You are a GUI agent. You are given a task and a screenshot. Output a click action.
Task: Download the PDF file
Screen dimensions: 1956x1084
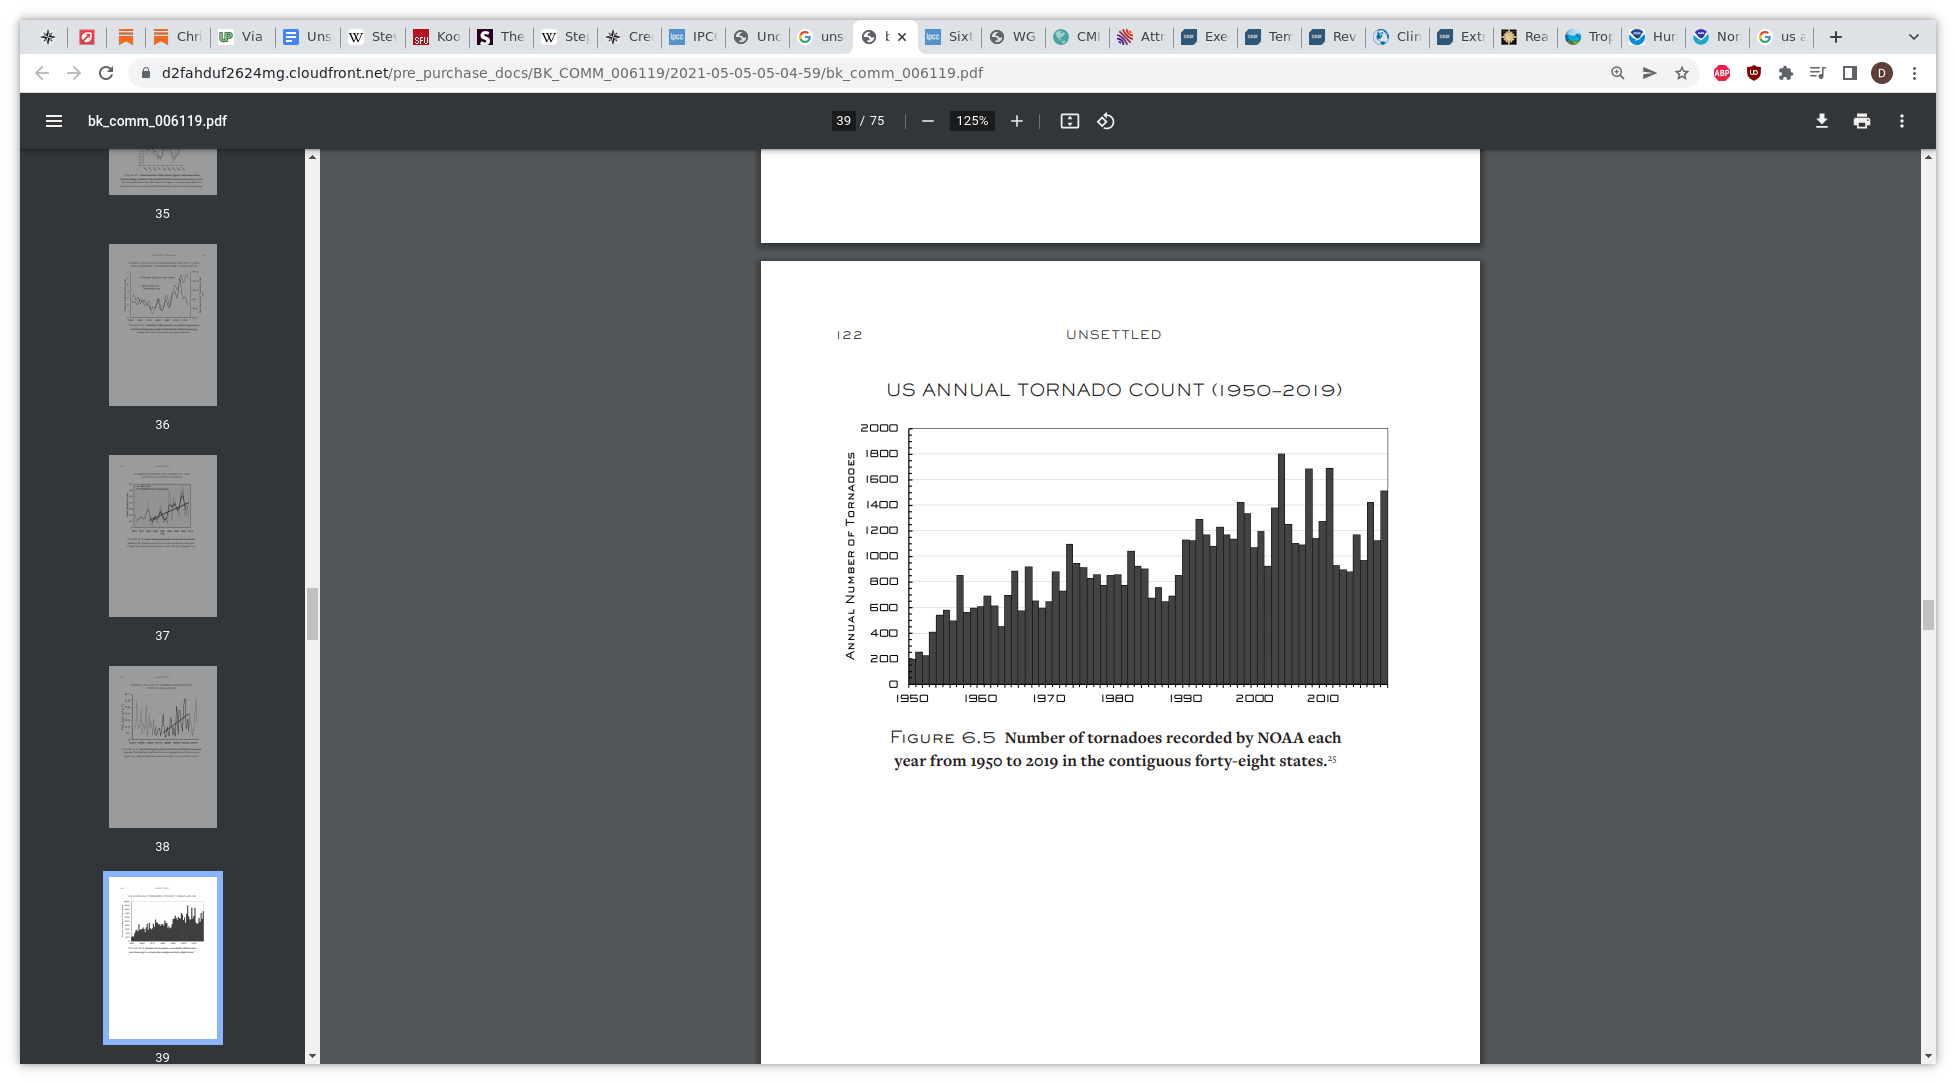[1821, 121]
